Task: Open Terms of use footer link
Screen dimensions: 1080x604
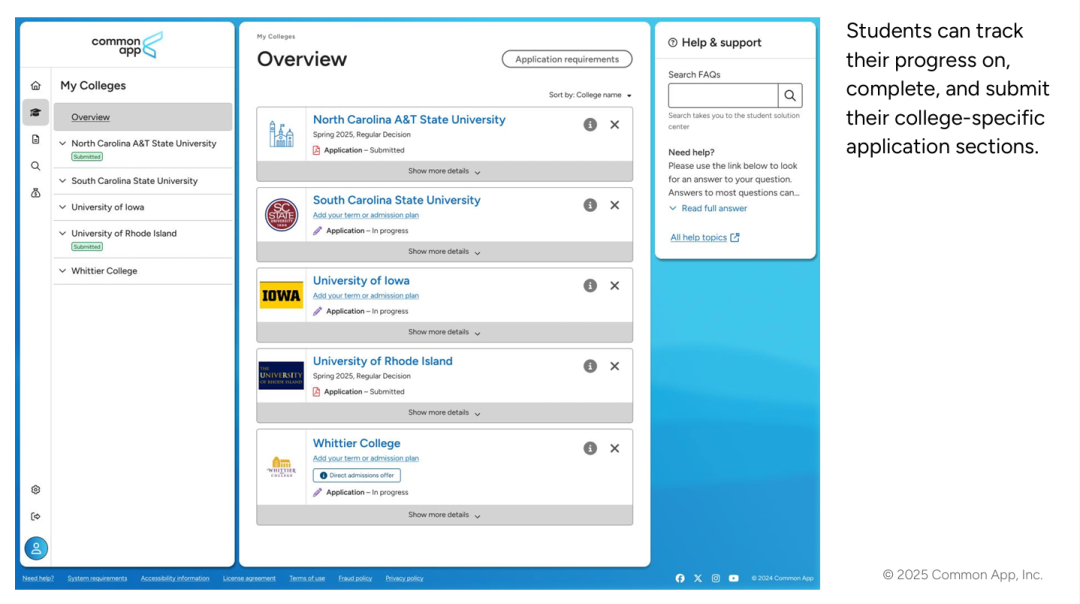Action: 307,579
